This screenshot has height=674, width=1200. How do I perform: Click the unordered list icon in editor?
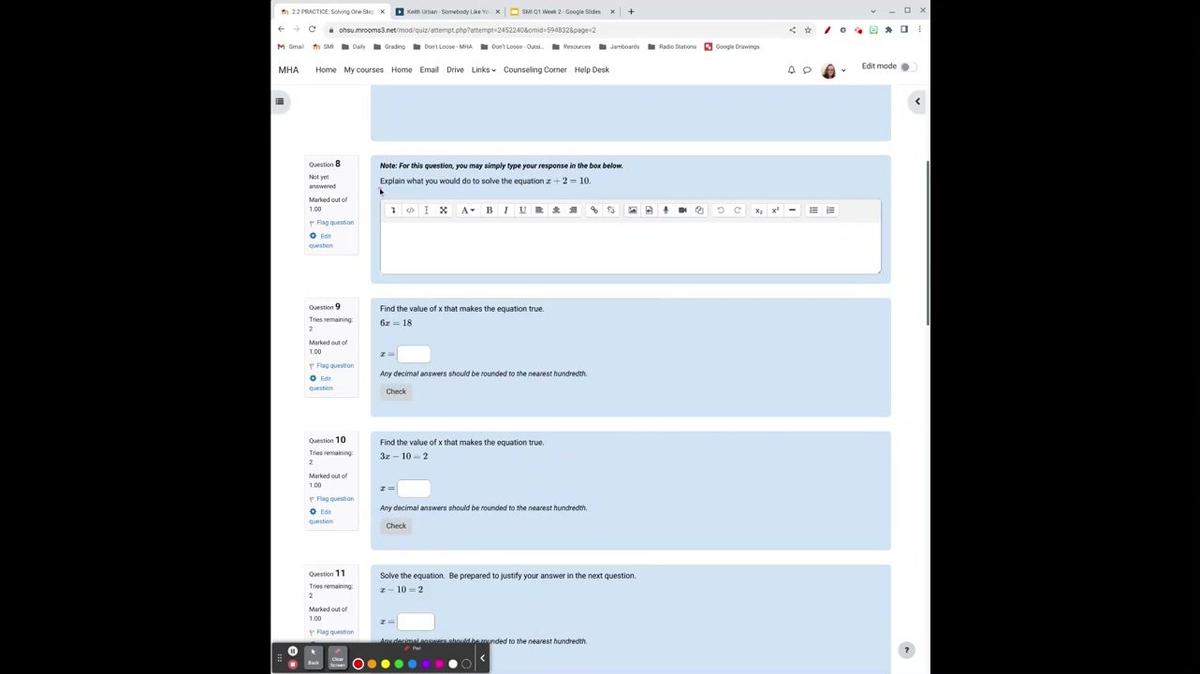pos(814,210)
